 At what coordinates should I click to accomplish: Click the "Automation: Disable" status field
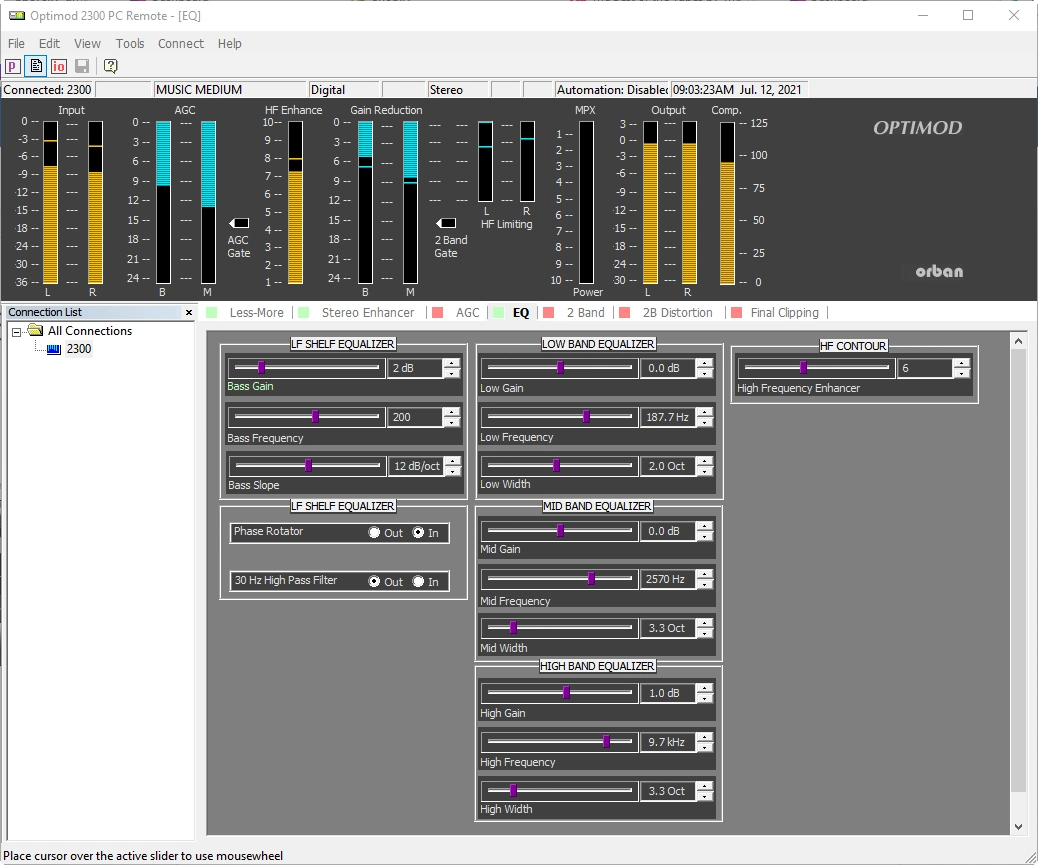coord(612,89)
